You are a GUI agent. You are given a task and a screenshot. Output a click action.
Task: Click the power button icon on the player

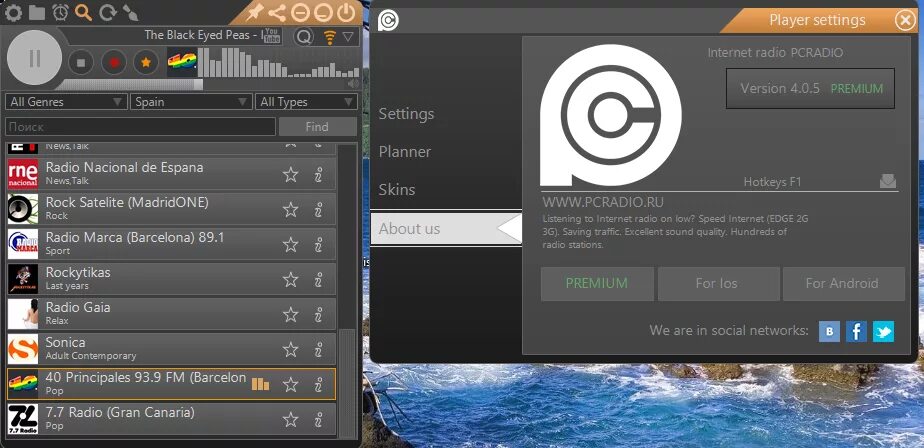point(346,12)
